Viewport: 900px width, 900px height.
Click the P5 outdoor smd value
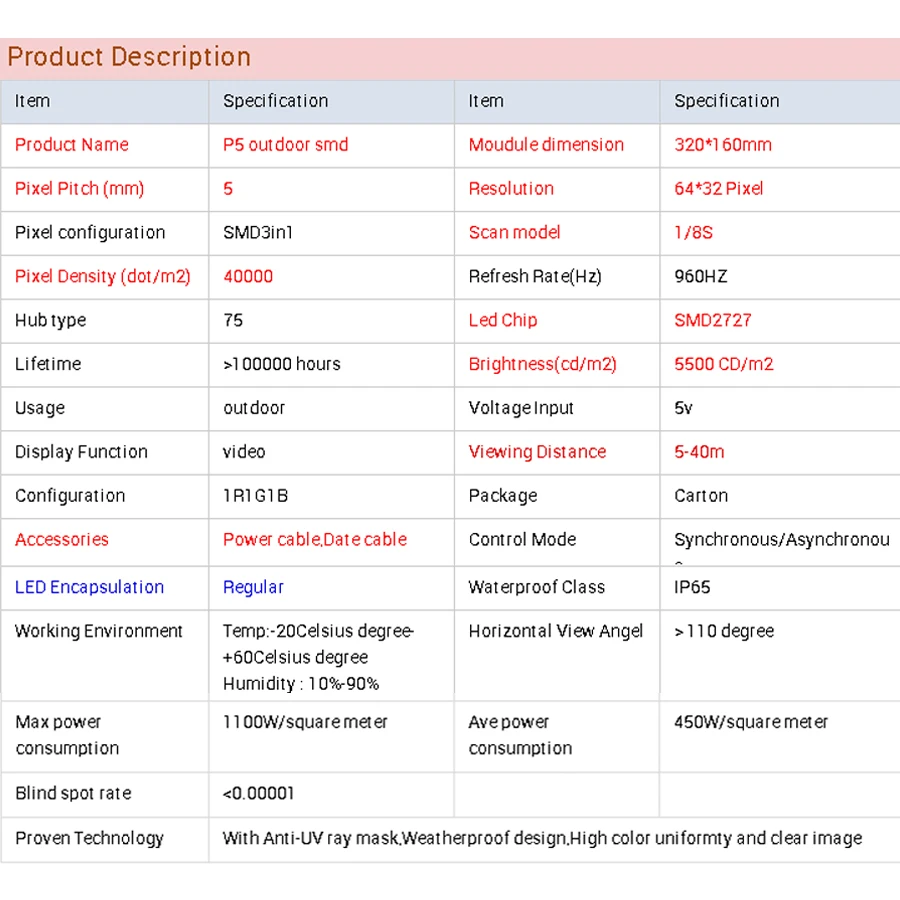285,145
